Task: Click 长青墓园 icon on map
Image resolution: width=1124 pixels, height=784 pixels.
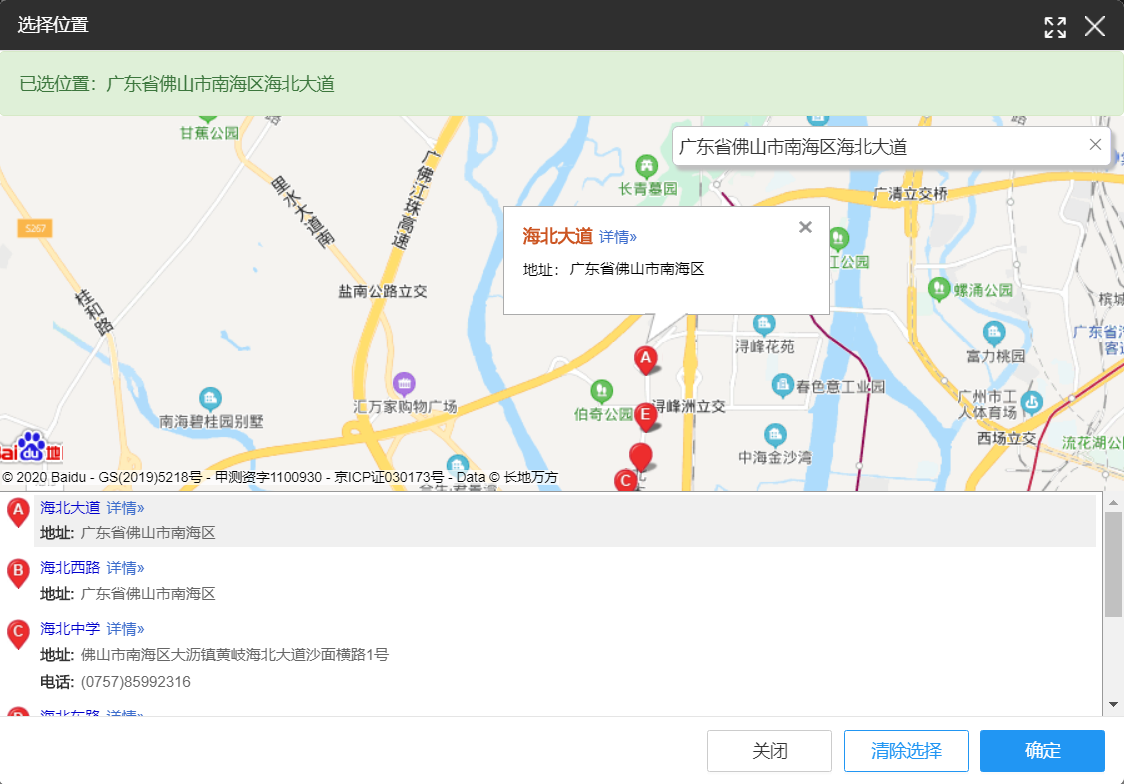Action: click(647, 167)
